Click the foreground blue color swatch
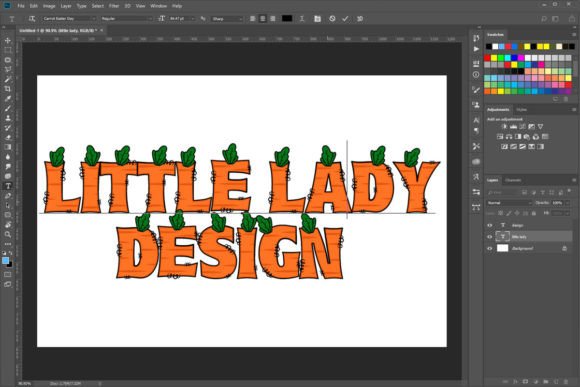This screenshot has height=387, width=580. pos(6,261)
